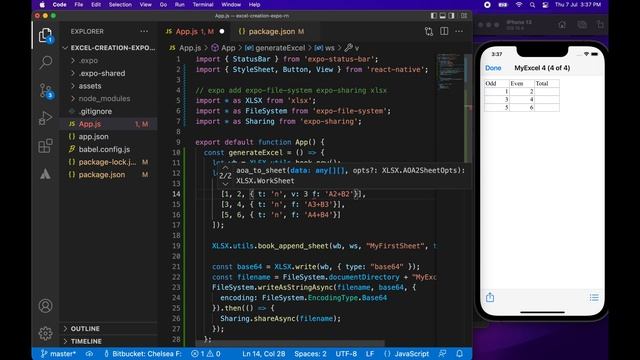Select App.js in the explorer tree
The height and width of the screenshot is (360, 640).
click(108, 124)
